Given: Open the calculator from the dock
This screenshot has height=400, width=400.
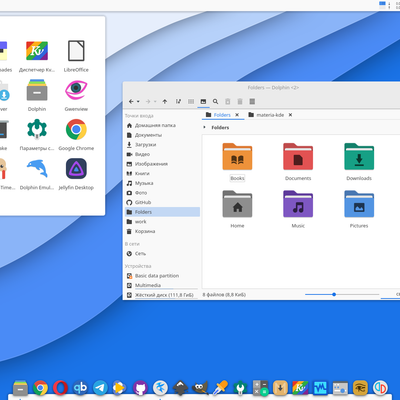Looking at the screenshot, I should (260, 388).
